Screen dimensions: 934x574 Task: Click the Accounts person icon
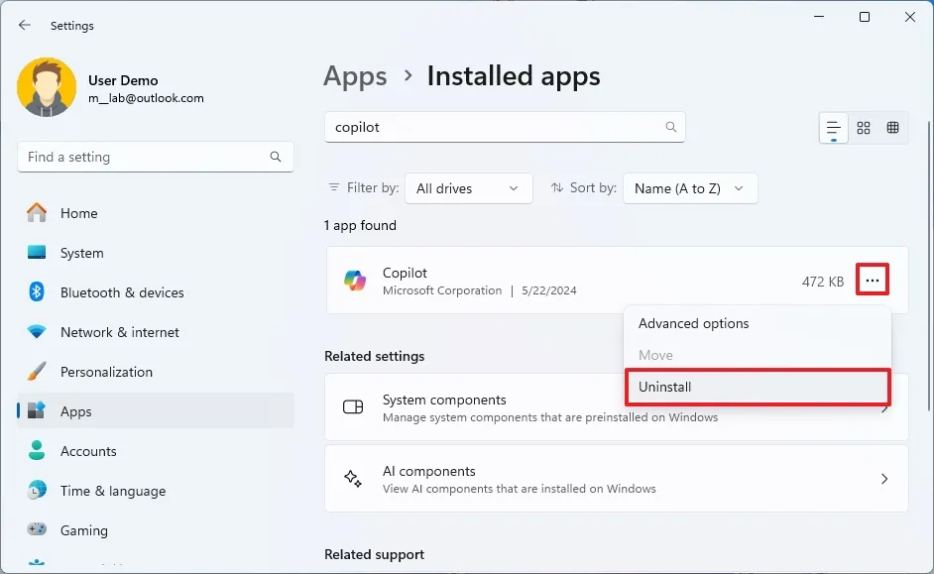point(37,451)
